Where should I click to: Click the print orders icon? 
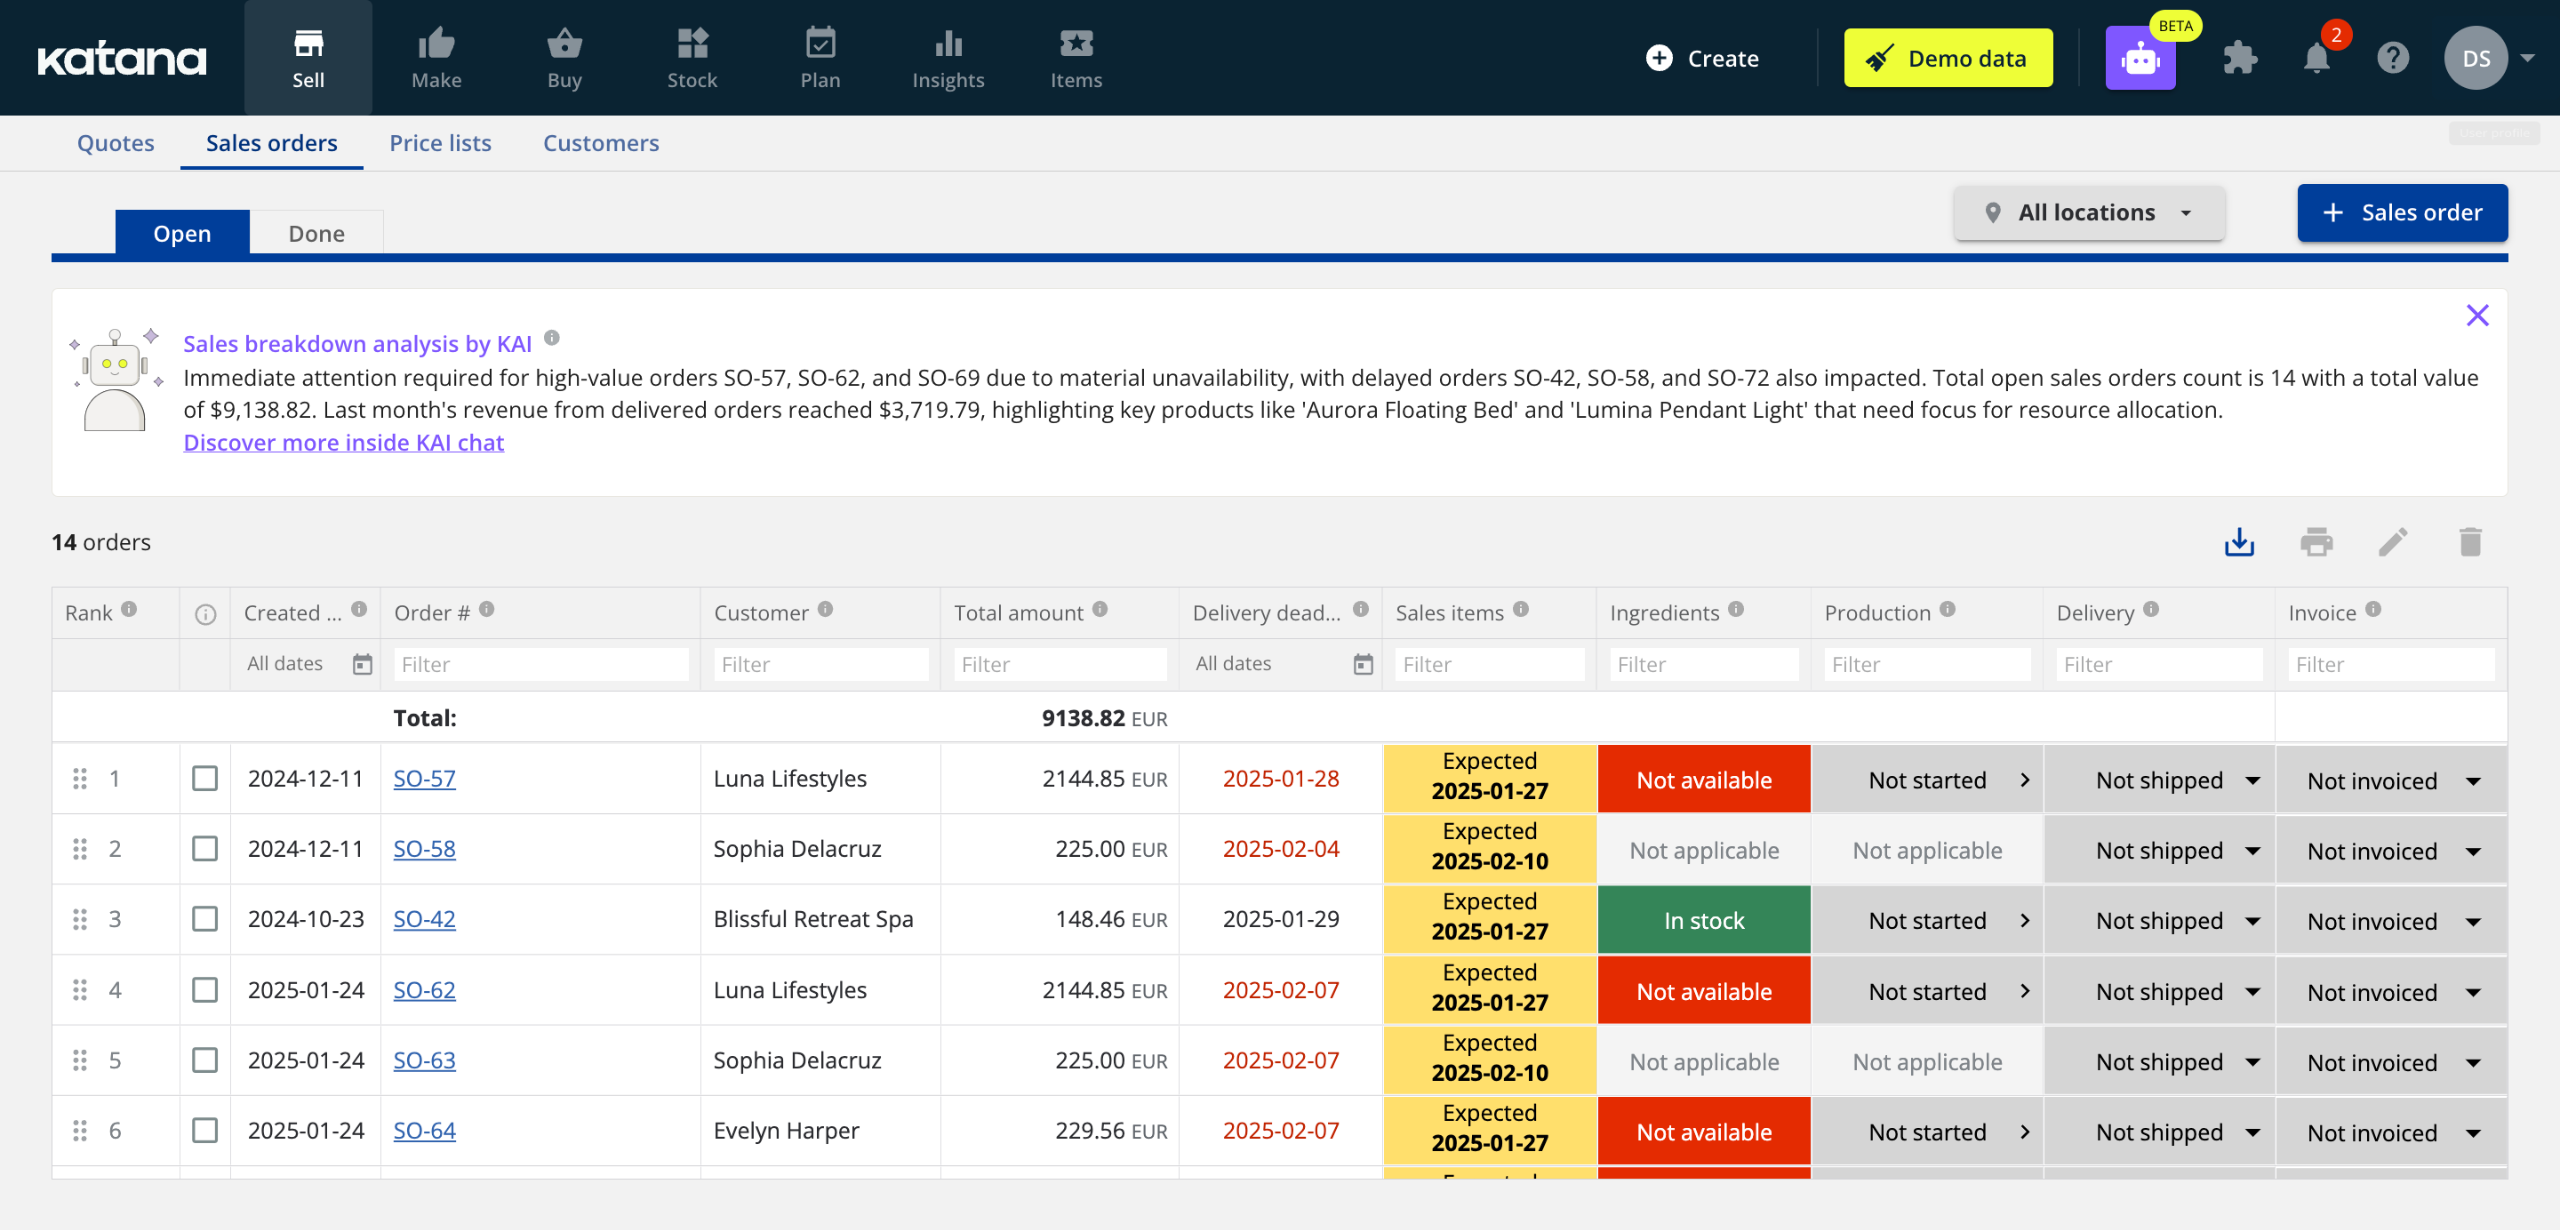click(x=2316, y=542)
